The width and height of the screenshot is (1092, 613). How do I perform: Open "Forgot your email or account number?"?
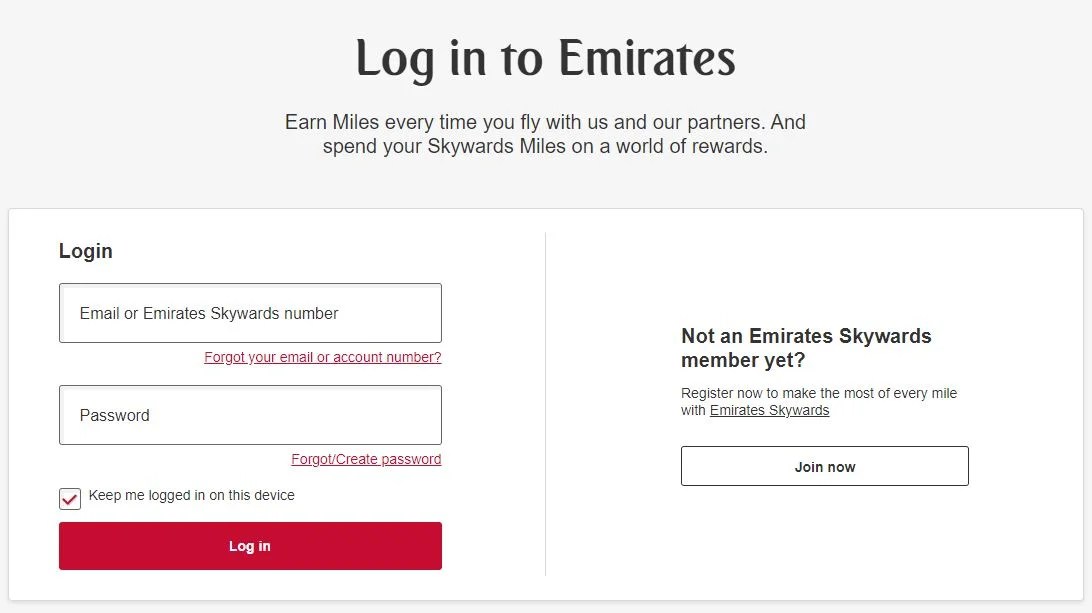[322, 357]
